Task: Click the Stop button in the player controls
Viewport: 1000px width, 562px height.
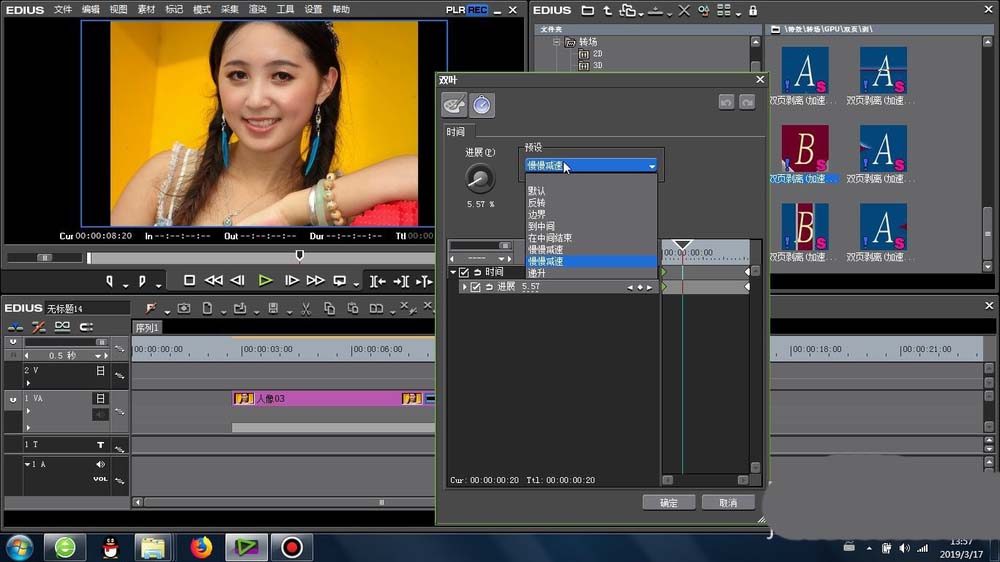Action: click(x=189, y=281)
